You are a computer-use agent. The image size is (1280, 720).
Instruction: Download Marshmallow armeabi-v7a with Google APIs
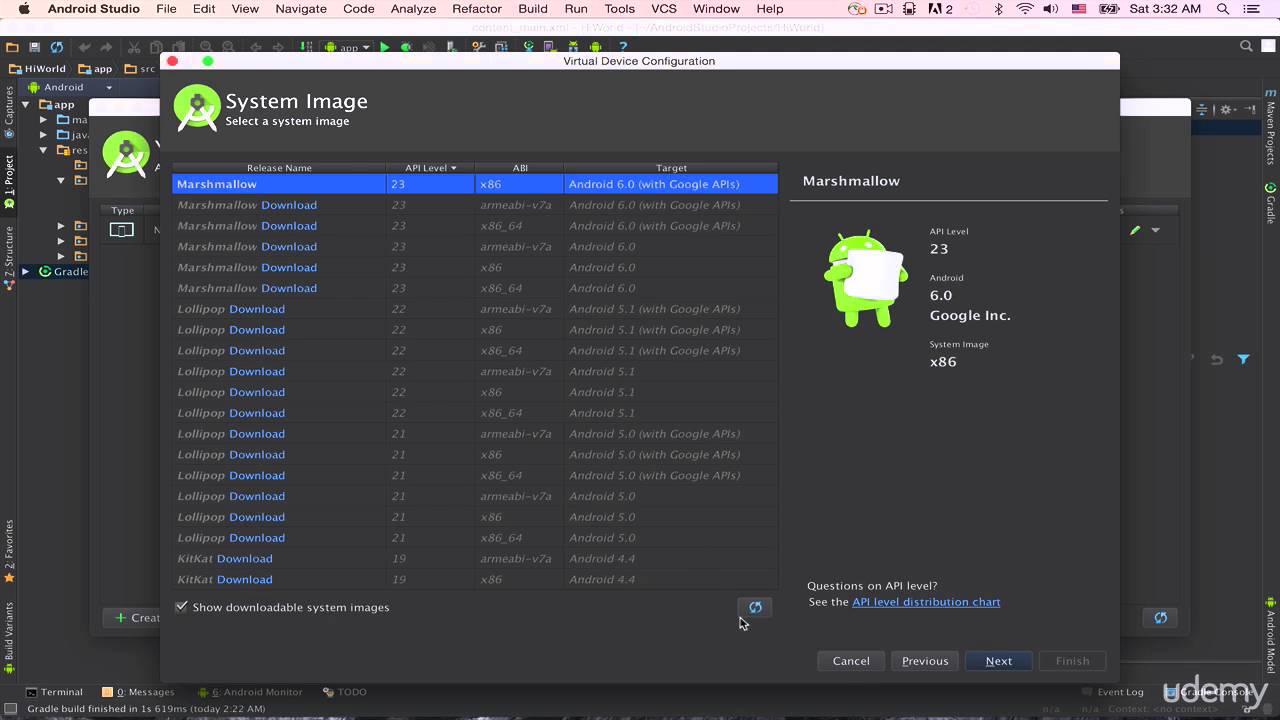point(289,205)
